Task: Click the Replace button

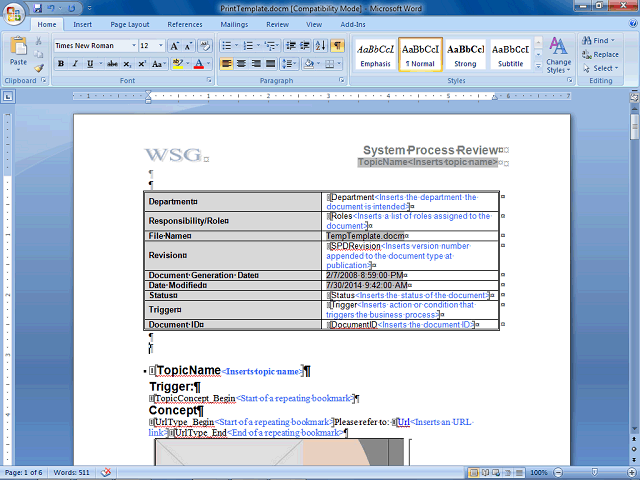Action: (600, 54)
